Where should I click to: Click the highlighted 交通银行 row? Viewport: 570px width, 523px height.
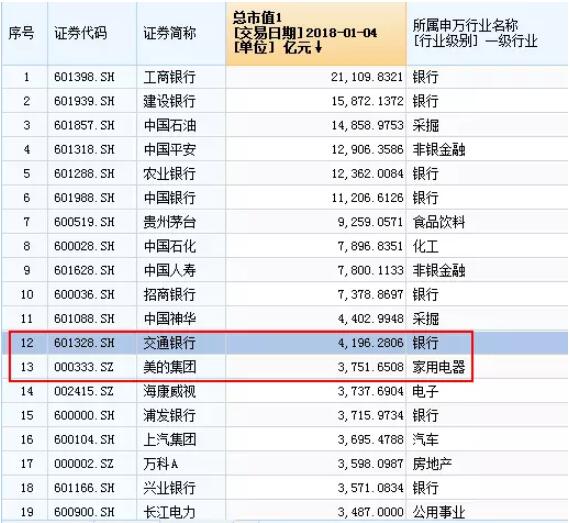(x=285, y=343)
